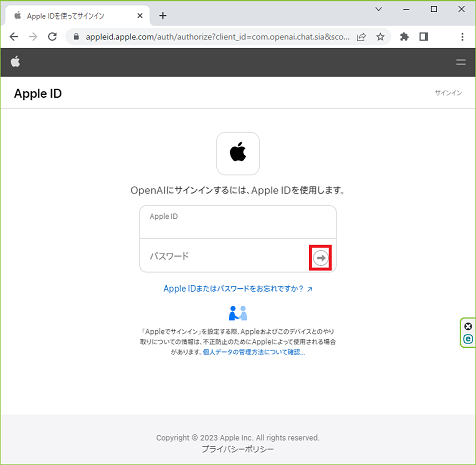The height and width of the screenshot is (465, 476).
Task: Toggle the browser side panel icon
Action: pyautogui.click(x=424, y=37)
